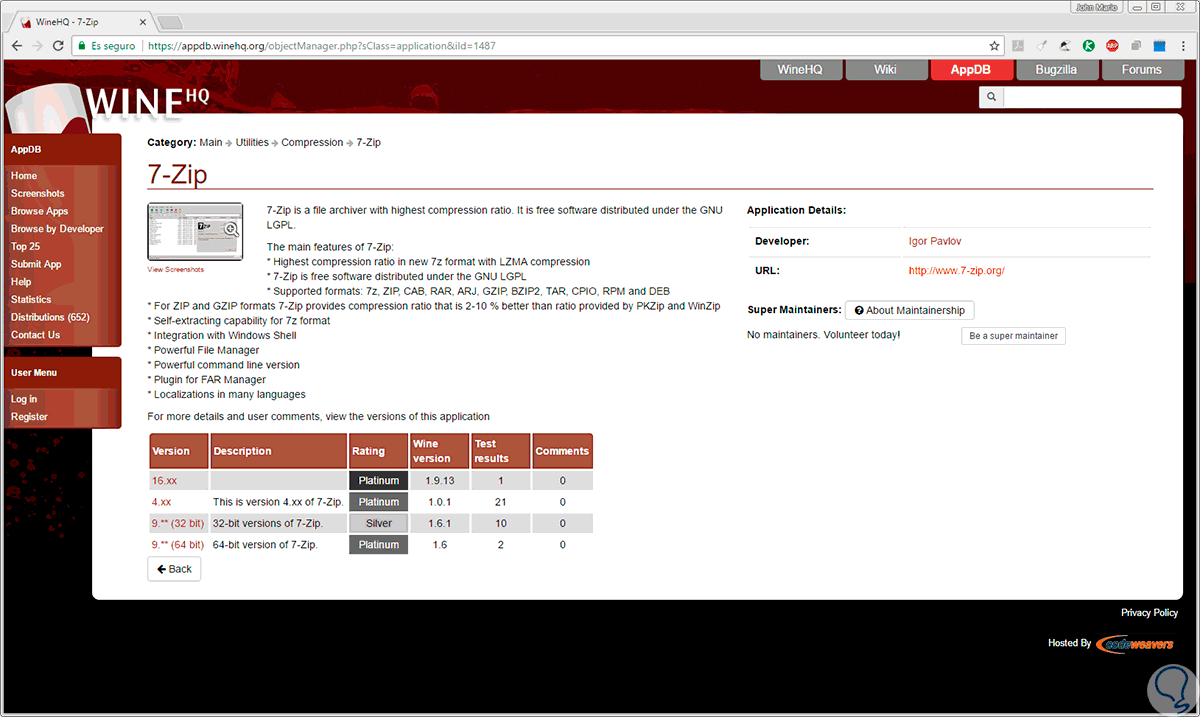
Task: Open version 9.** (32 bit)
Action: [x=178, y=523]
